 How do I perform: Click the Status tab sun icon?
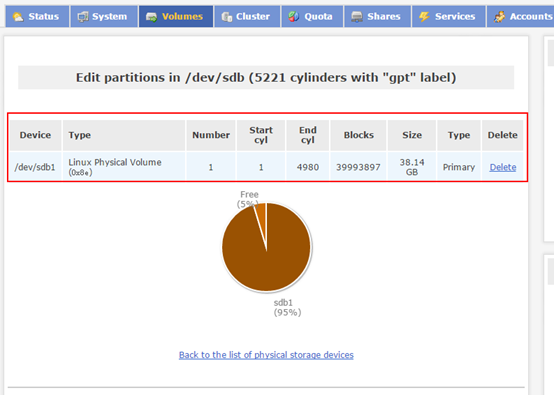(x=18, y=17)
